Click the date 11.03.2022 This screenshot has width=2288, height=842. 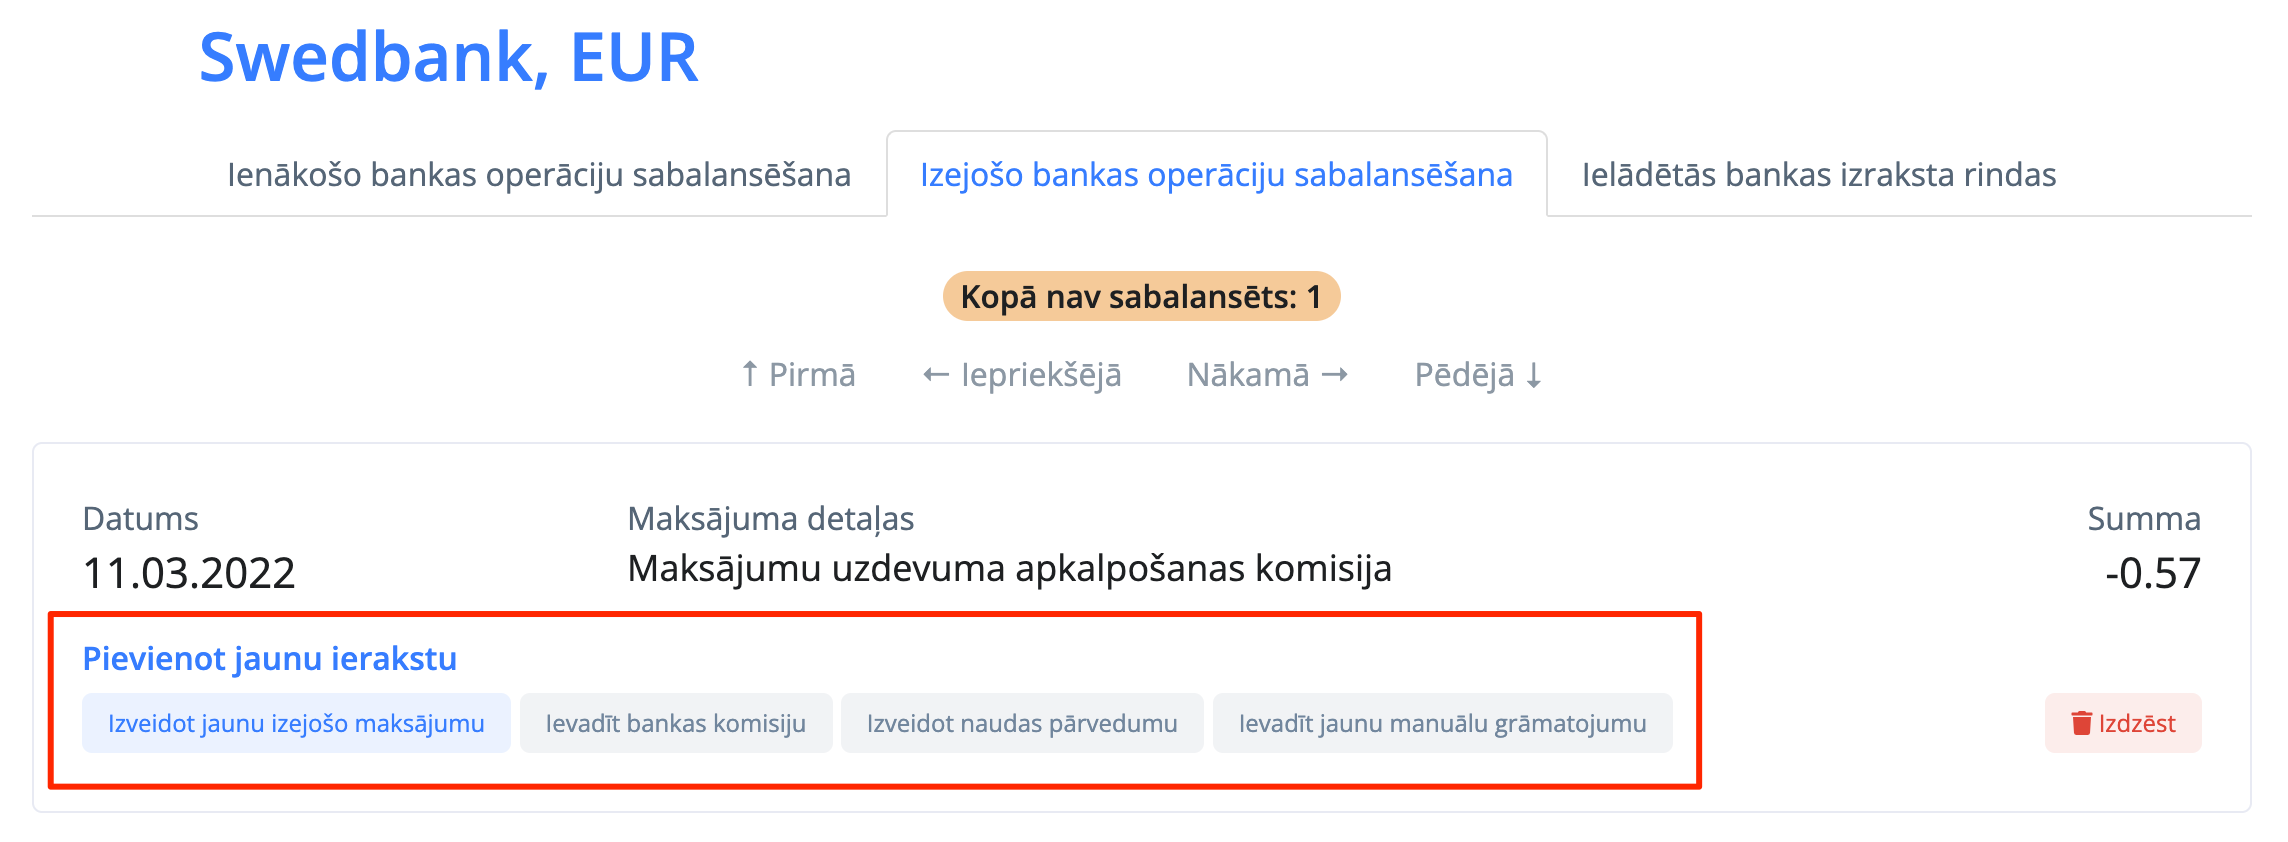189,573
